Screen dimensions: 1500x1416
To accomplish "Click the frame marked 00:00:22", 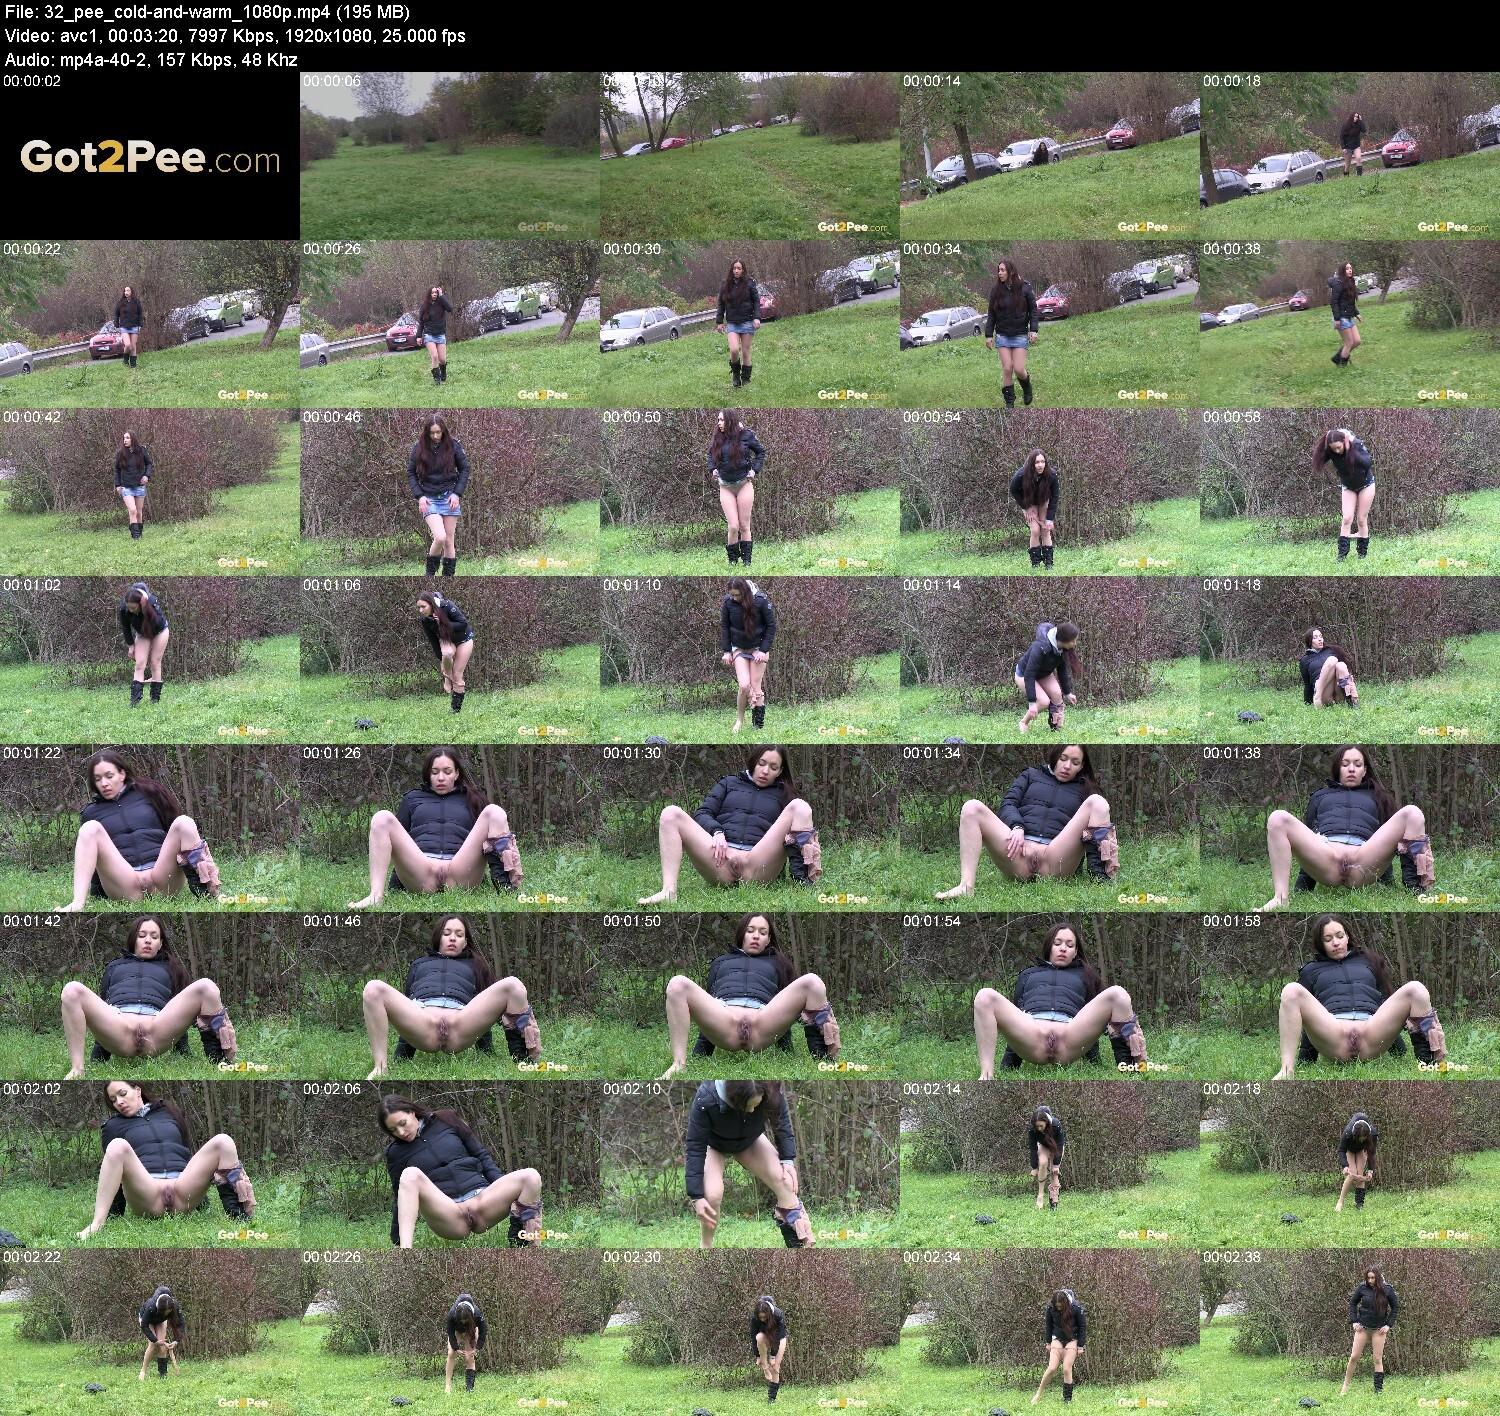I will (x=150, y=324).
